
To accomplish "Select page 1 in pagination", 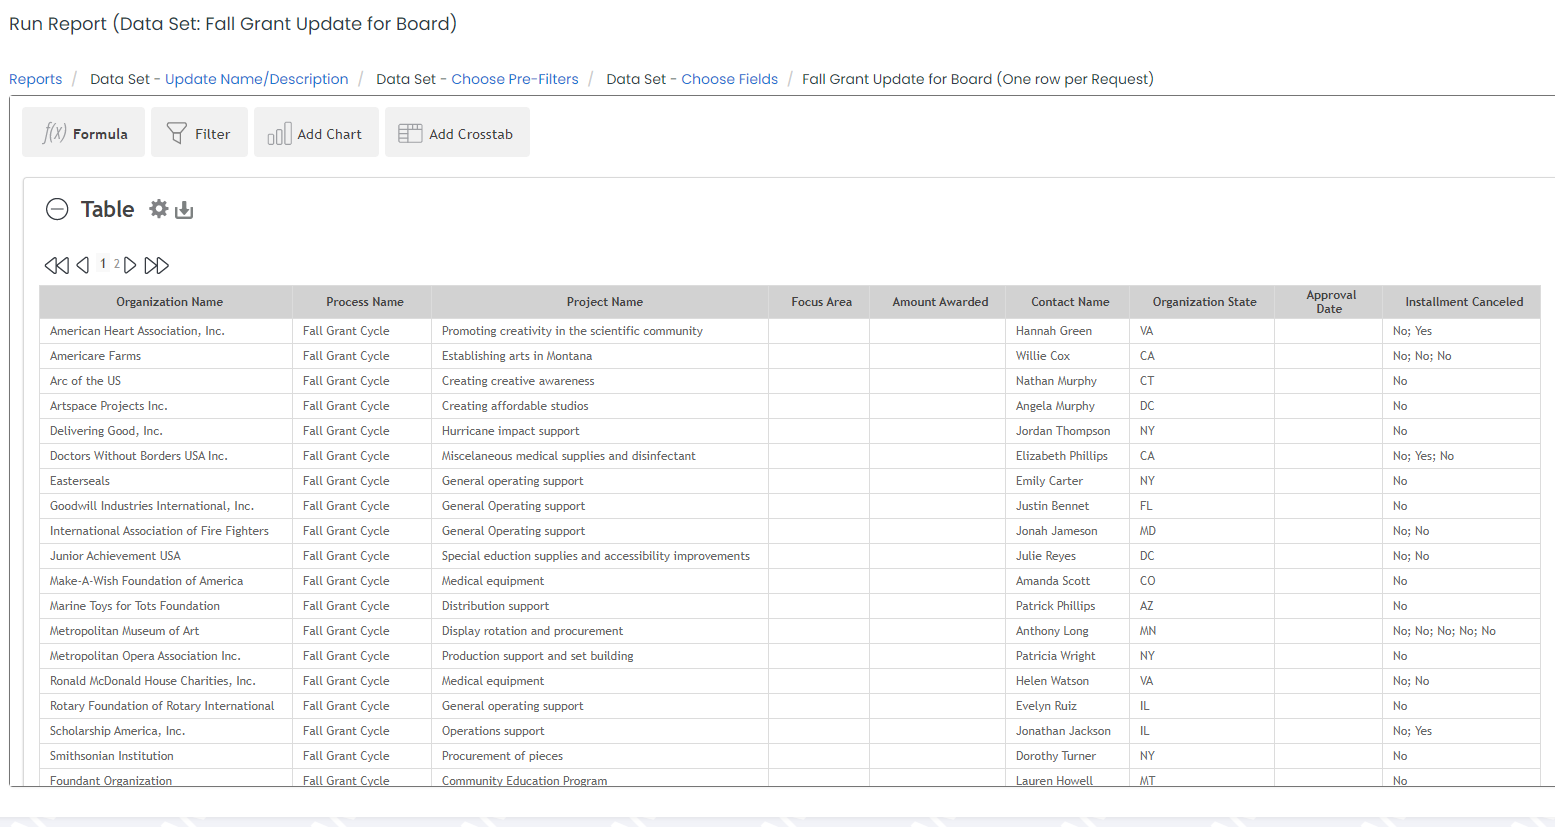I will [x=103, y=264].
